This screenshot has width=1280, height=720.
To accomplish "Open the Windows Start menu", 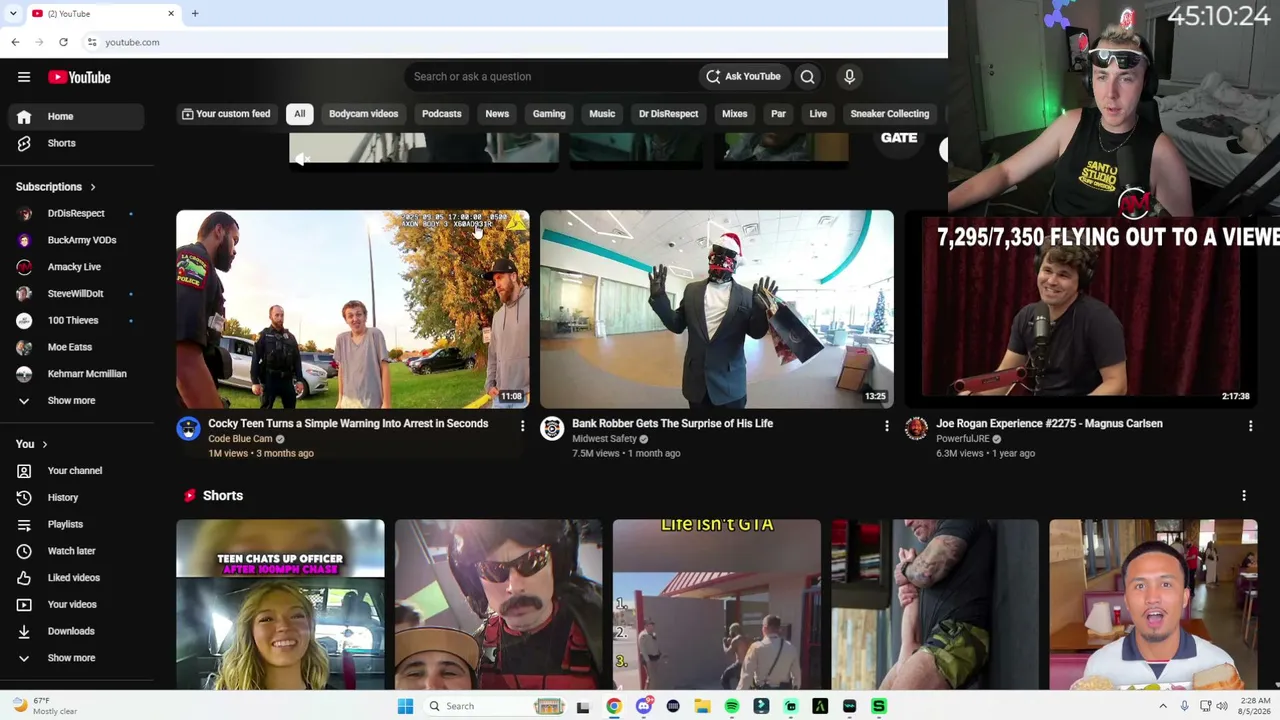I will pos(405,706).
